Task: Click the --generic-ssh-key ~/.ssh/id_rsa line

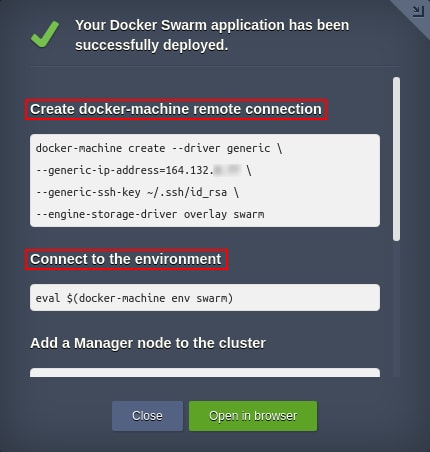Action: point(137,192)
